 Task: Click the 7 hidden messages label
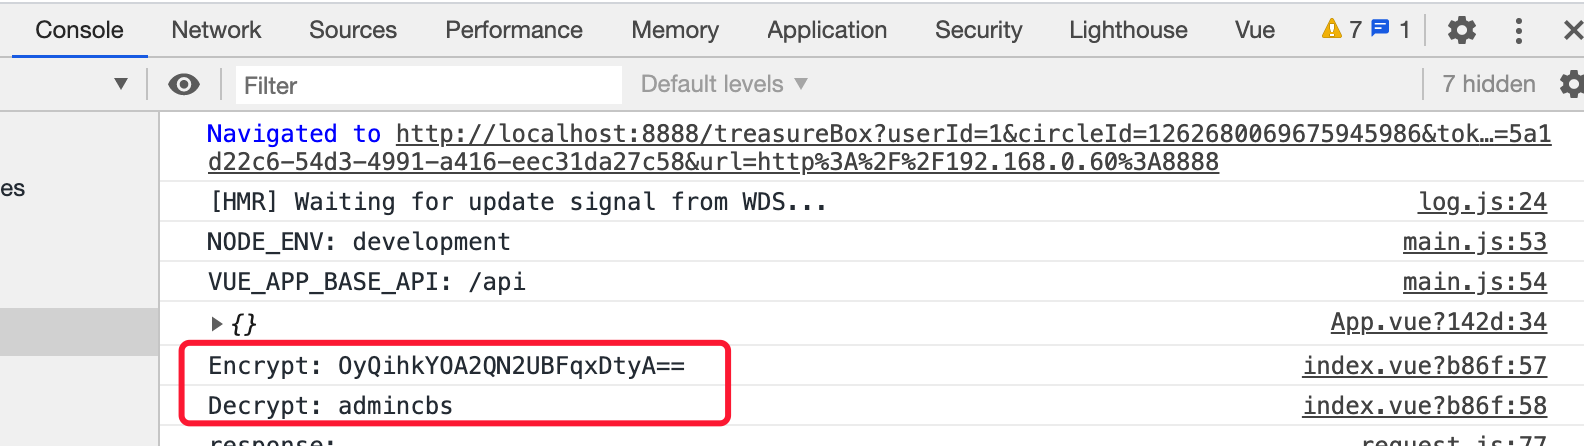tap(1489, 84)
